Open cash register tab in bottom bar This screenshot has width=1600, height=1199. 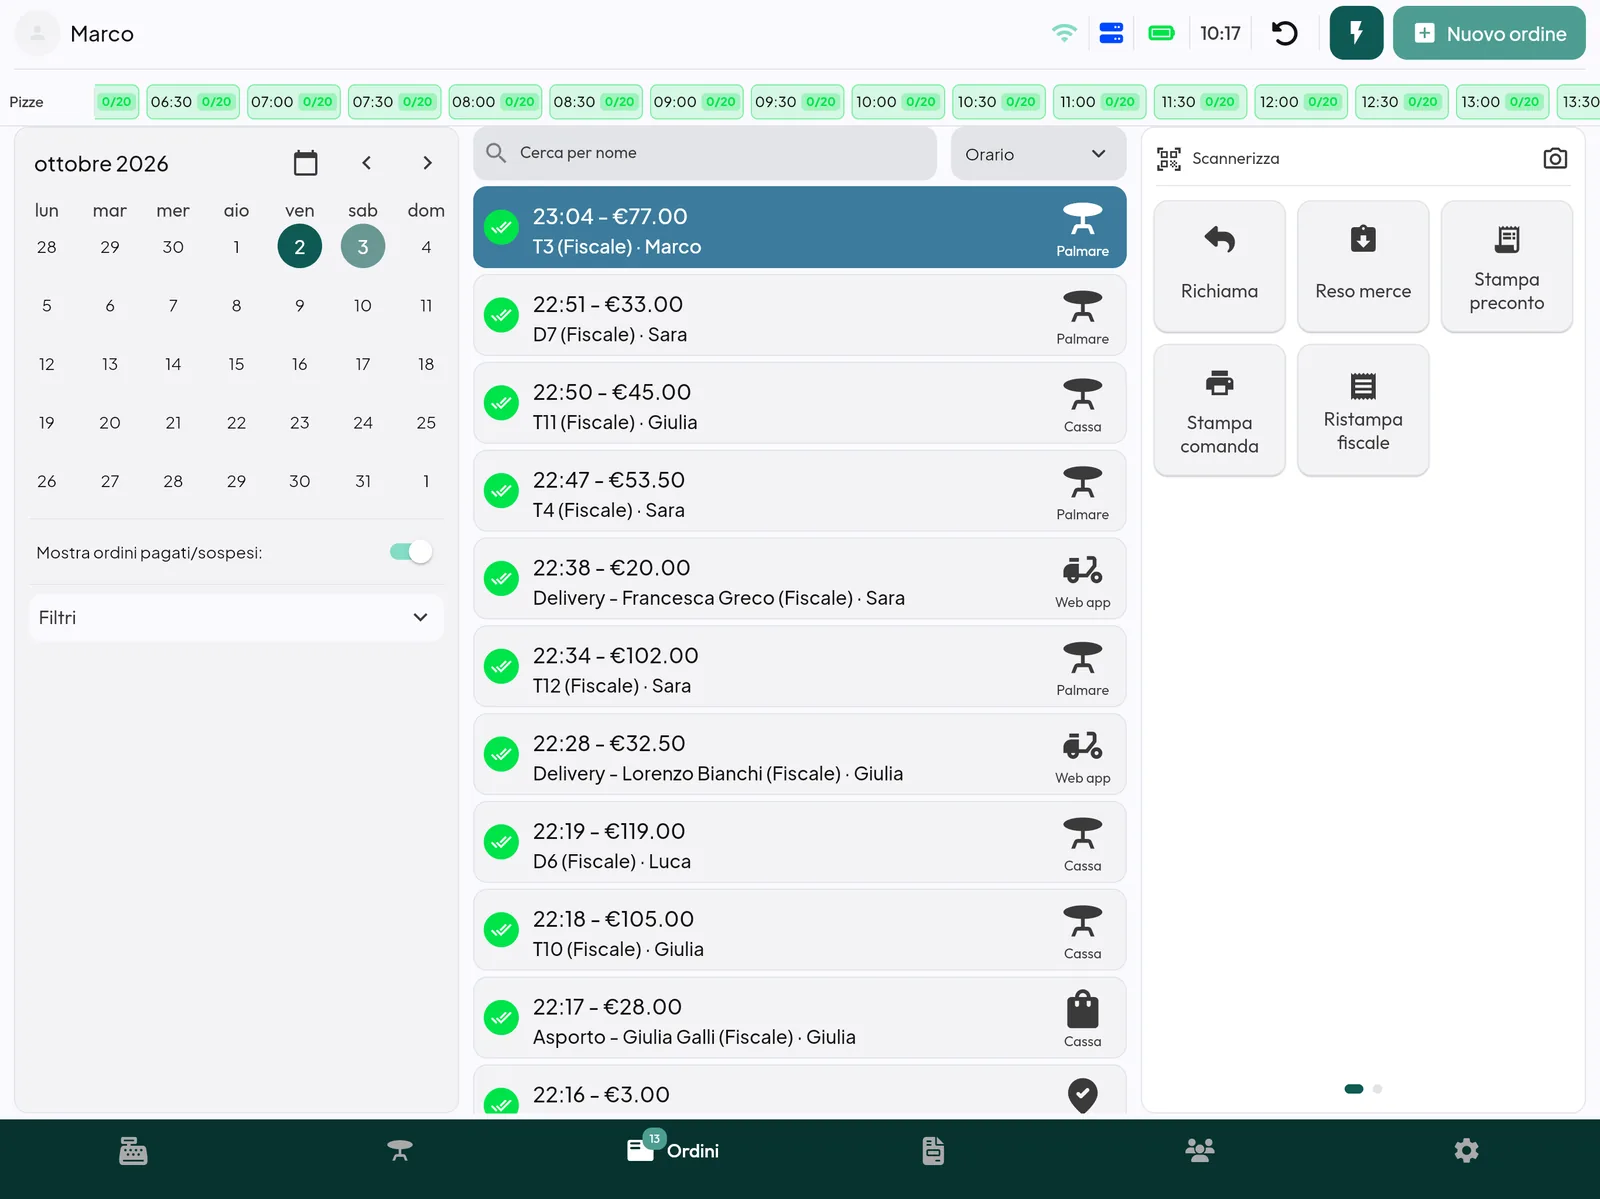(133, 1151)
